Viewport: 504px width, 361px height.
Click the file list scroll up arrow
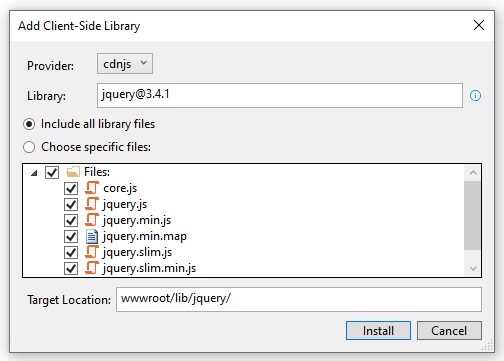(473, 173)
